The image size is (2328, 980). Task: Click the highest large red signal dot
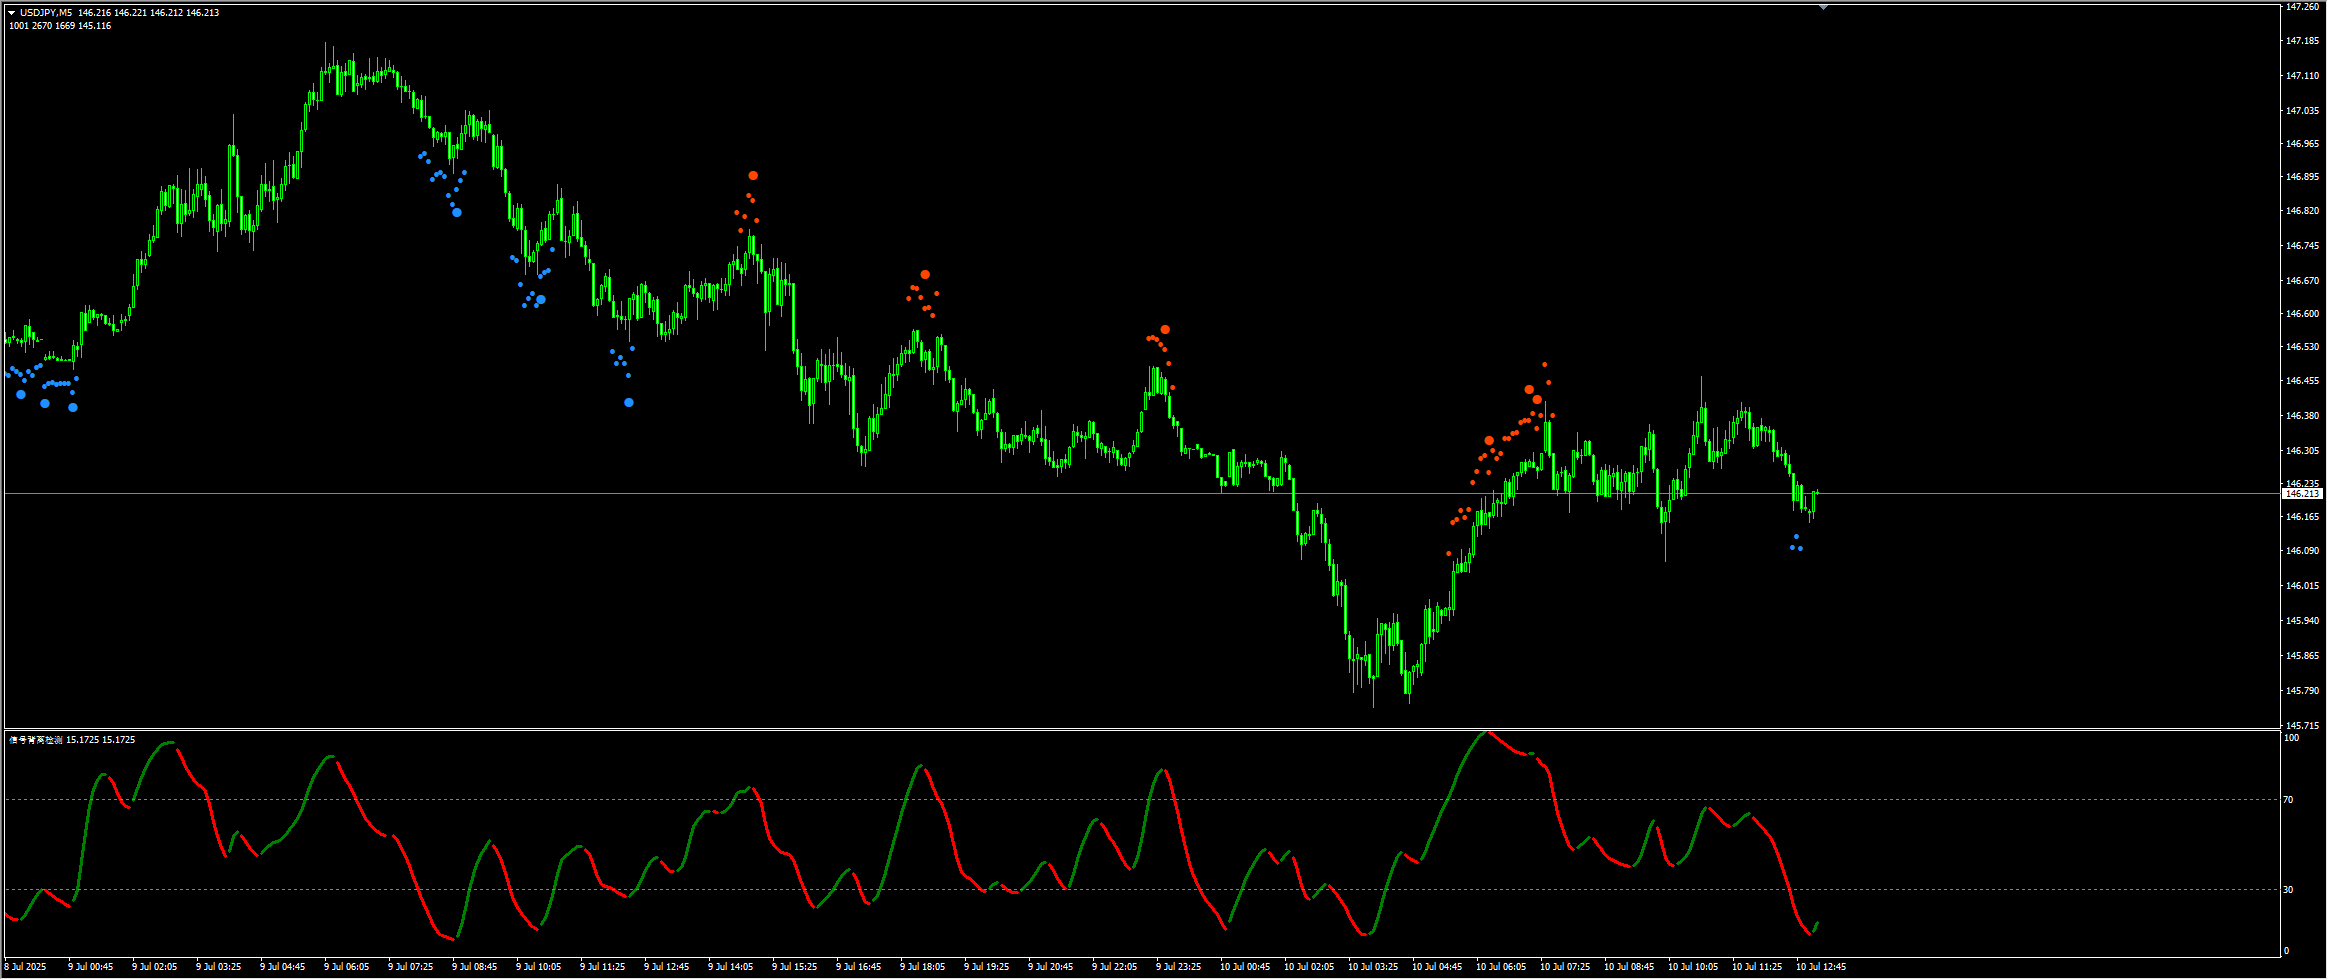(753, 176)
